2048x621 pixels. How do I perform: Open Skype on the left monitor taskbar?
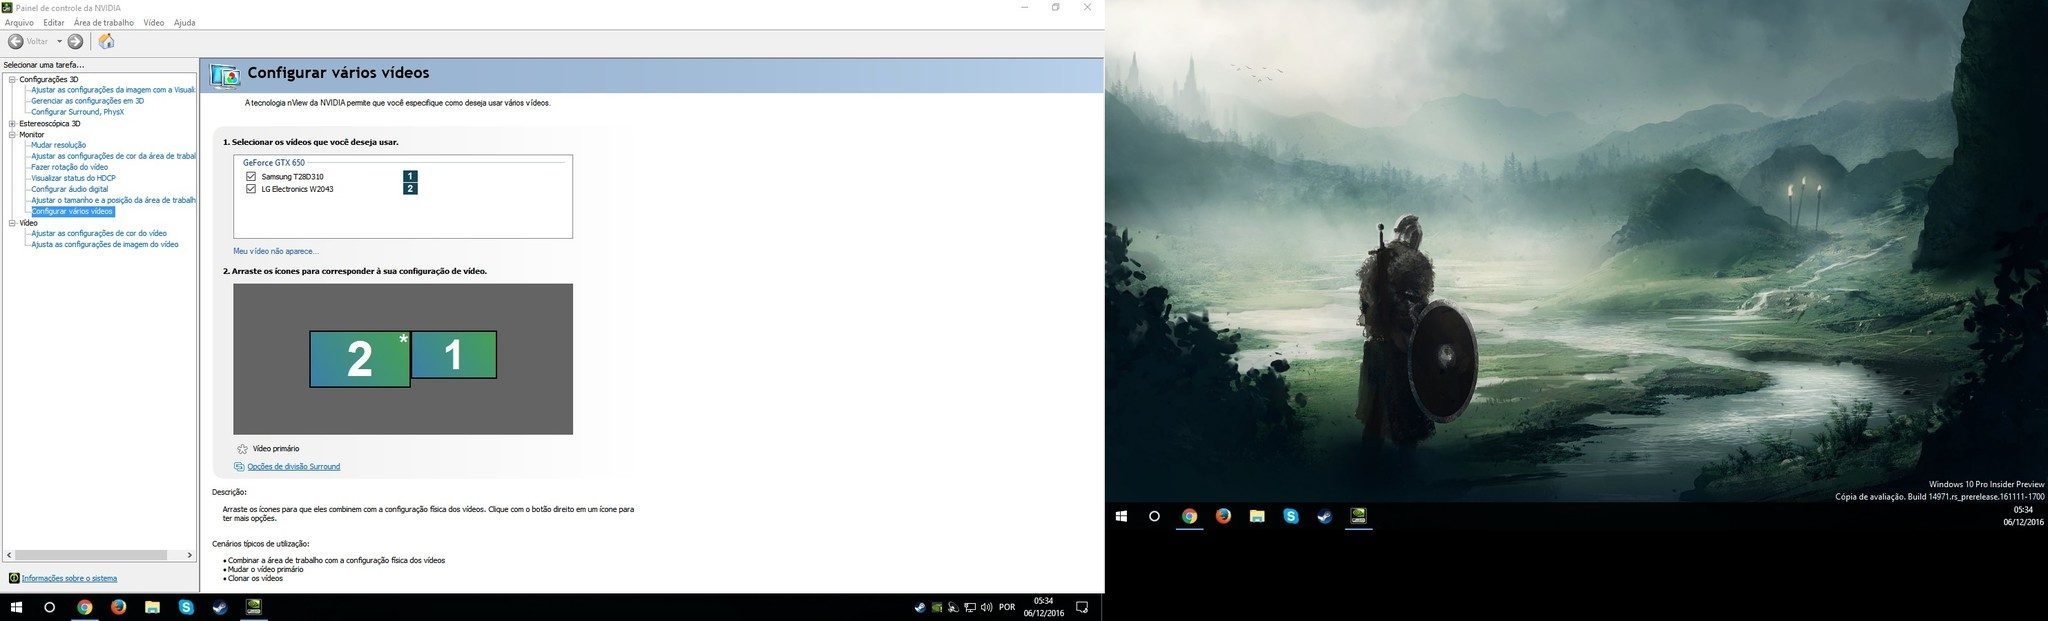pyautogui.click(x=186, y=607)
